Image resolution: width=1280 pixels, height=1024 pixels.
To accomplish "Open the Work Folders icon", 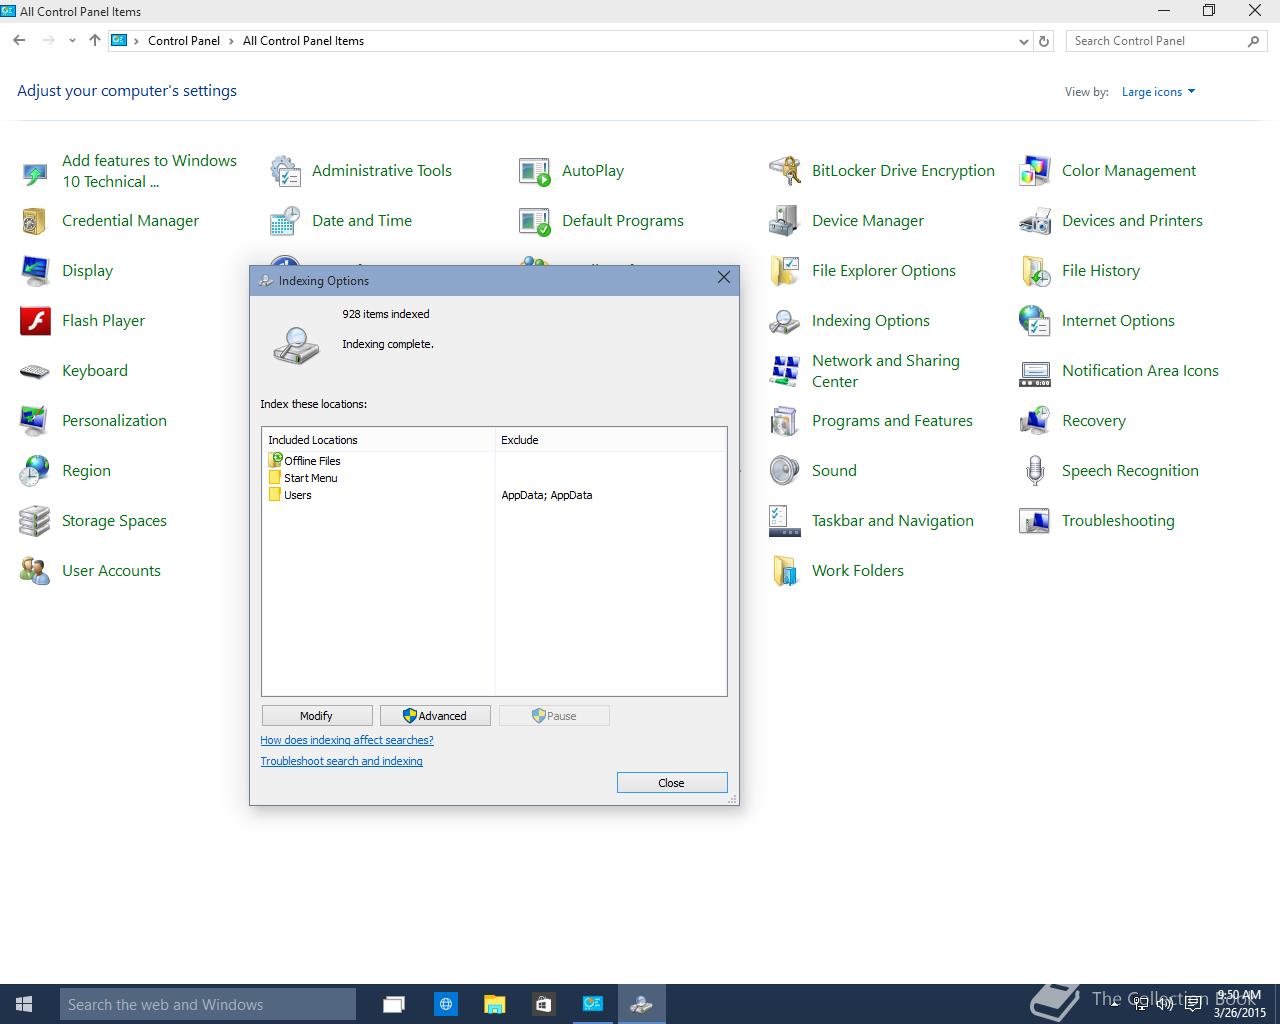I will point(785,571).
